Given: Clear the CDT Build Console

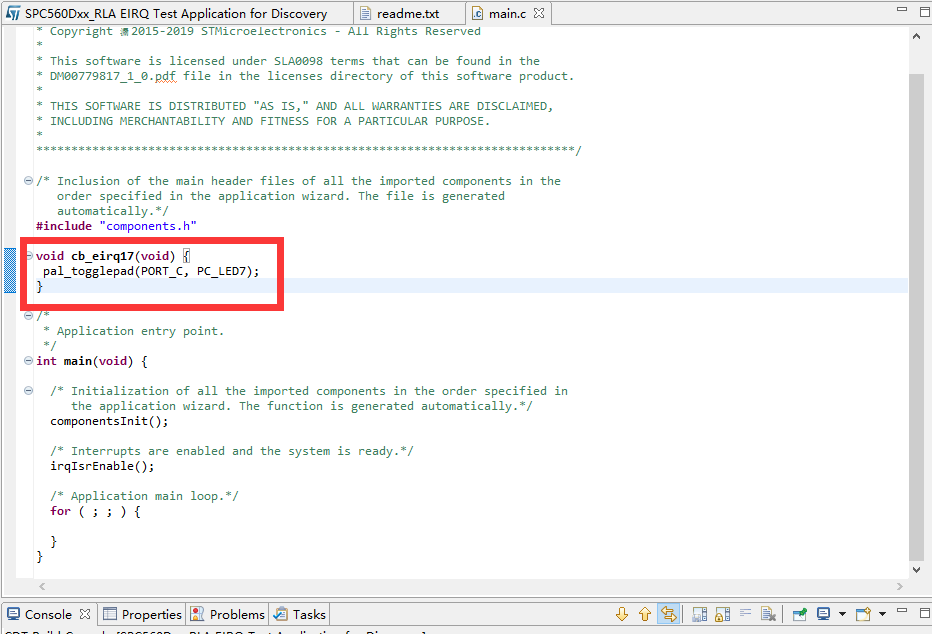Looking at the screenshot, I should [x=767, y=613].
